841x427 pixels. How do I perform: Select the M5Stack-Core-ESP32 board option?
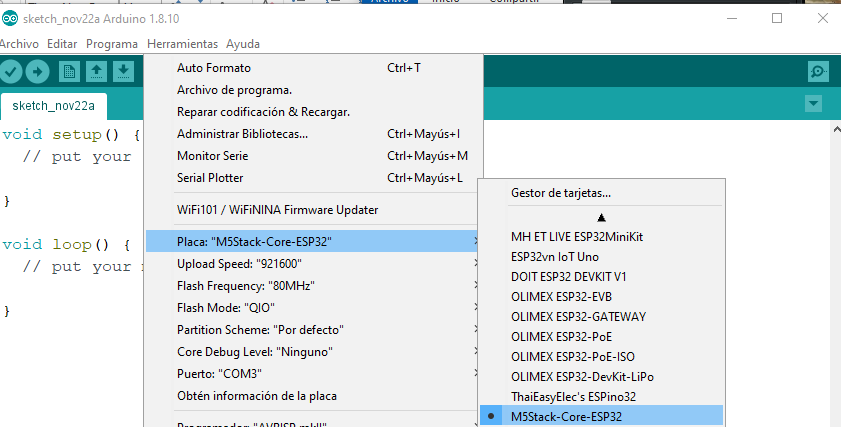click(x=566, y=416)
